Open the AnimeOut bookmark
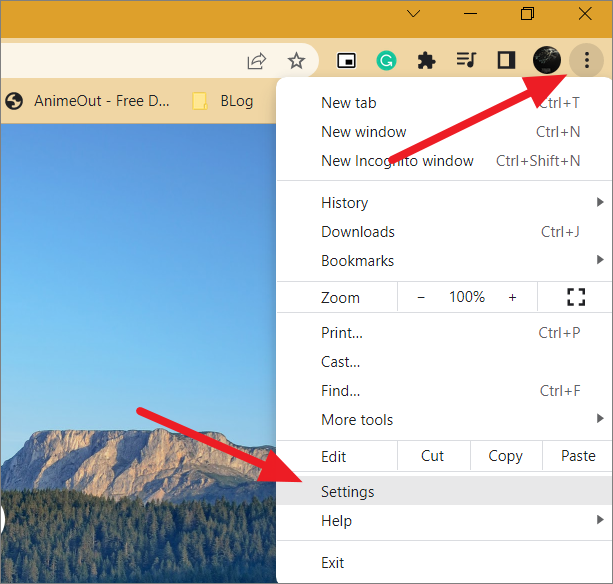 (x=88, y=101)
